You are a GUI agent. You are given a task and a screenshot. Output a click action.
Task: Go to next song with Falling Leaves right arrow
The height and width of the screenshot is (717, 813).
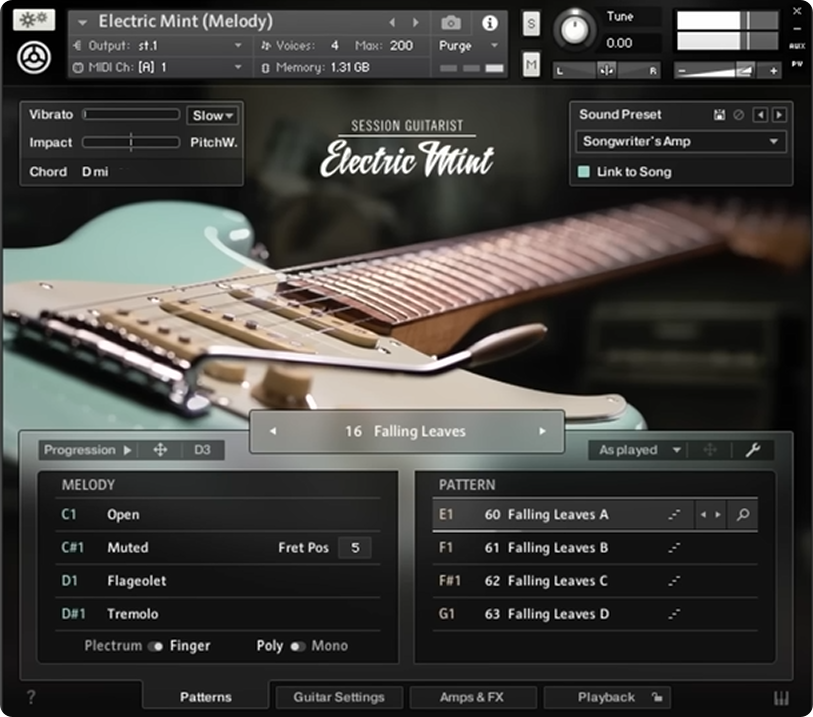(x=542, y=431)
